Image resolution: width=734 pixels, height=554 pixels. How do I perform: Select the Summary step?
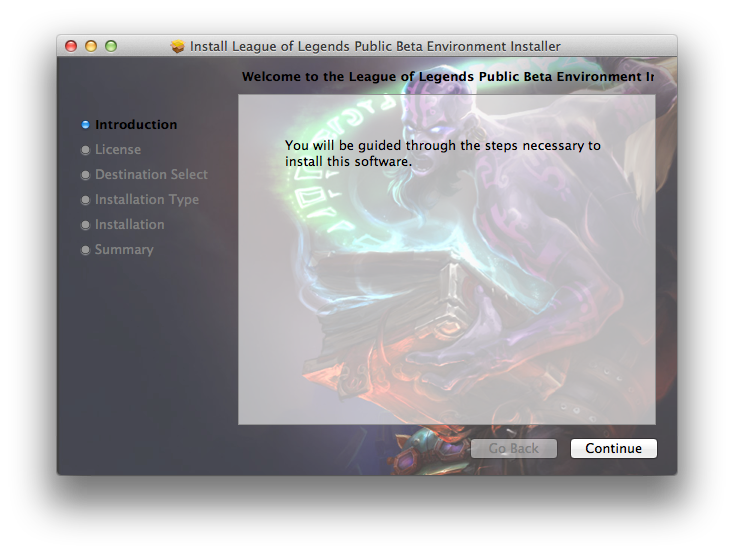click(x=124, y=250)
